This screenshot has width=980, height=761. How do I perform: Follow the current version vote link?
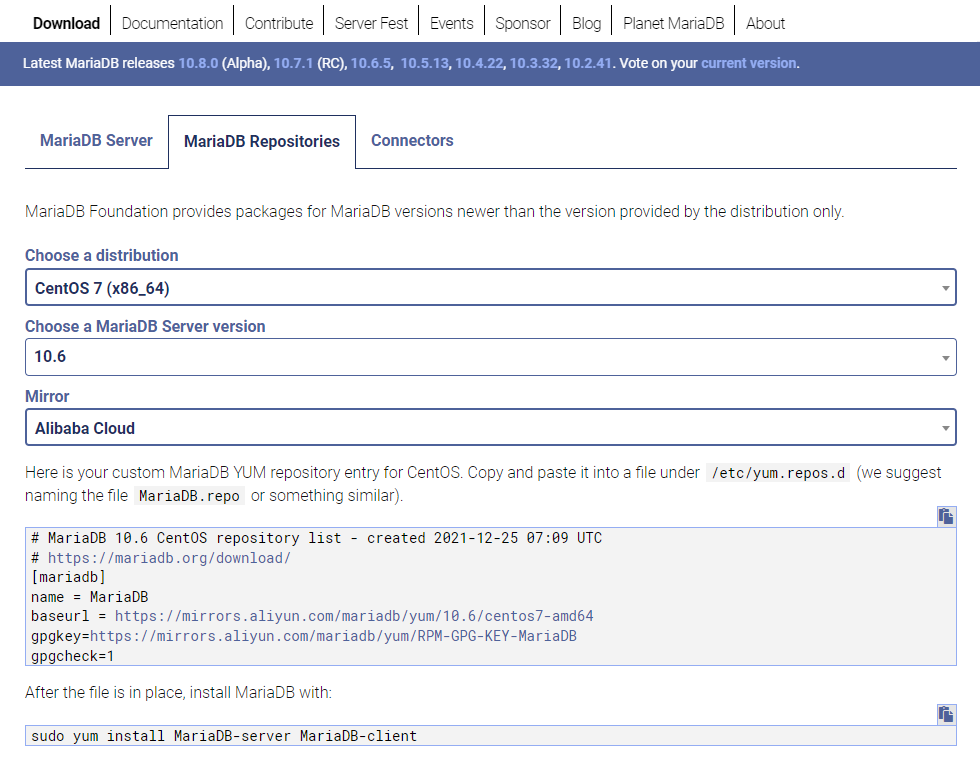tap(749, 63)
